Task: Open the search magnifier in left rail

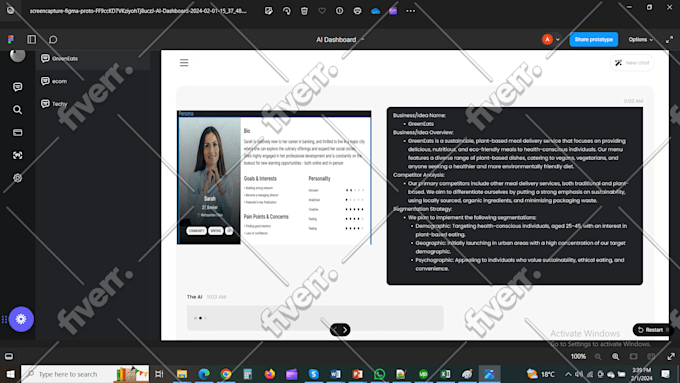Action: point(17,110)
